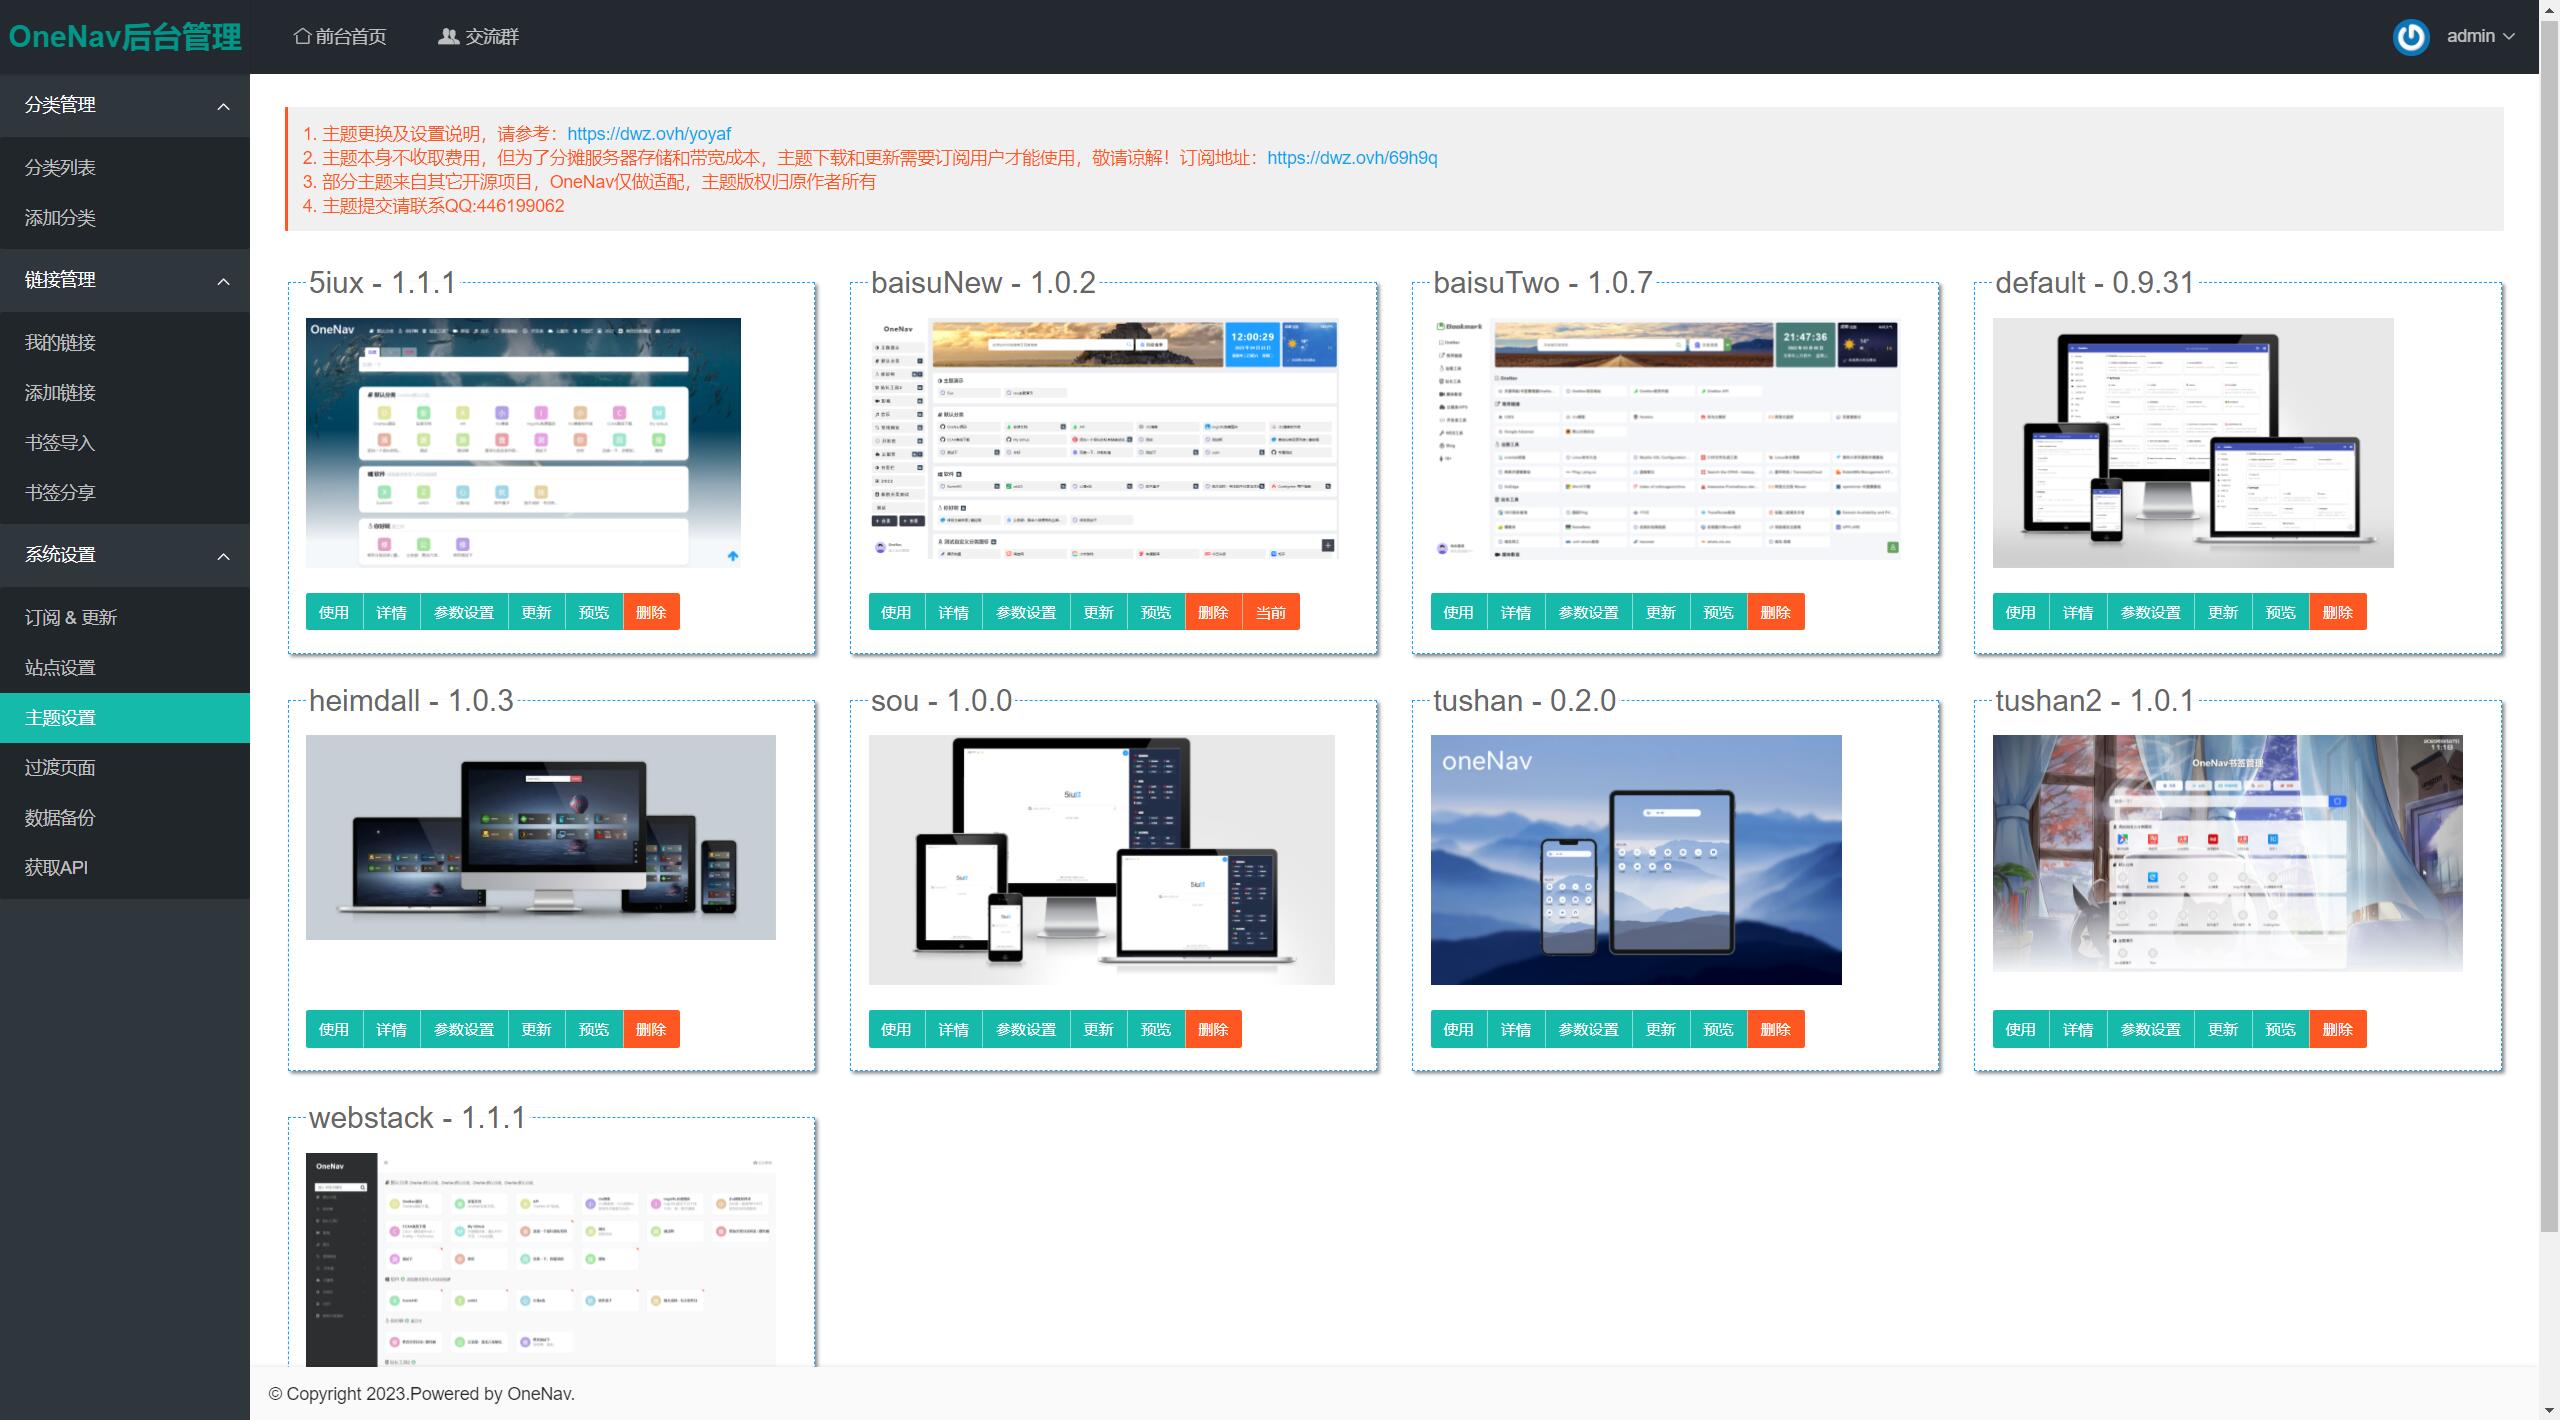Click 当前 button on baisuNew theme
This screenshot has height=1420, width=2560.
click(x=1270, y=612)
